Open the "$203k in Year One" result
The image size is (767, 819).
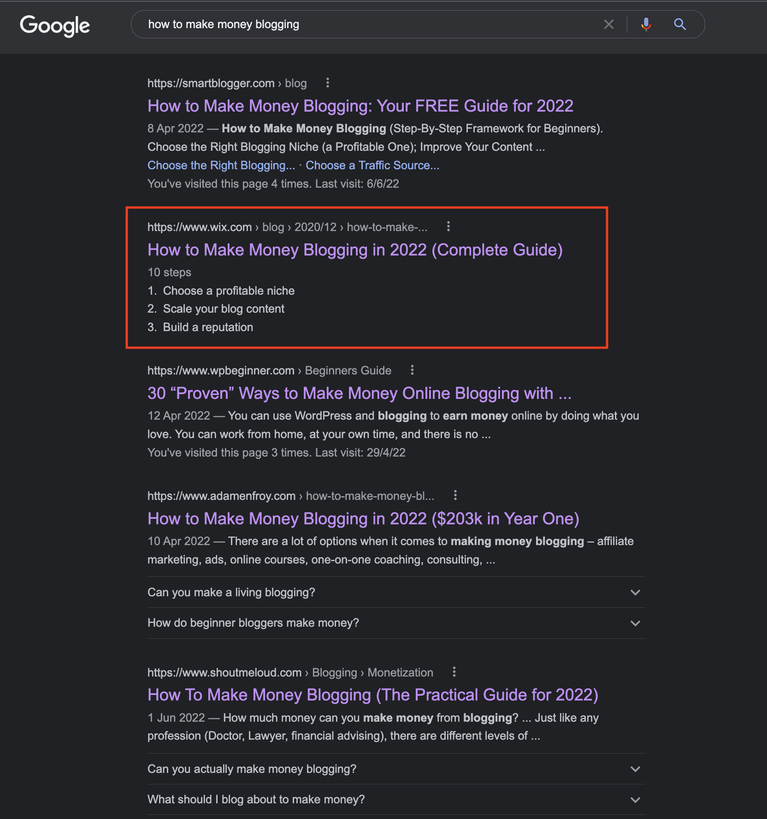[363, 519]
